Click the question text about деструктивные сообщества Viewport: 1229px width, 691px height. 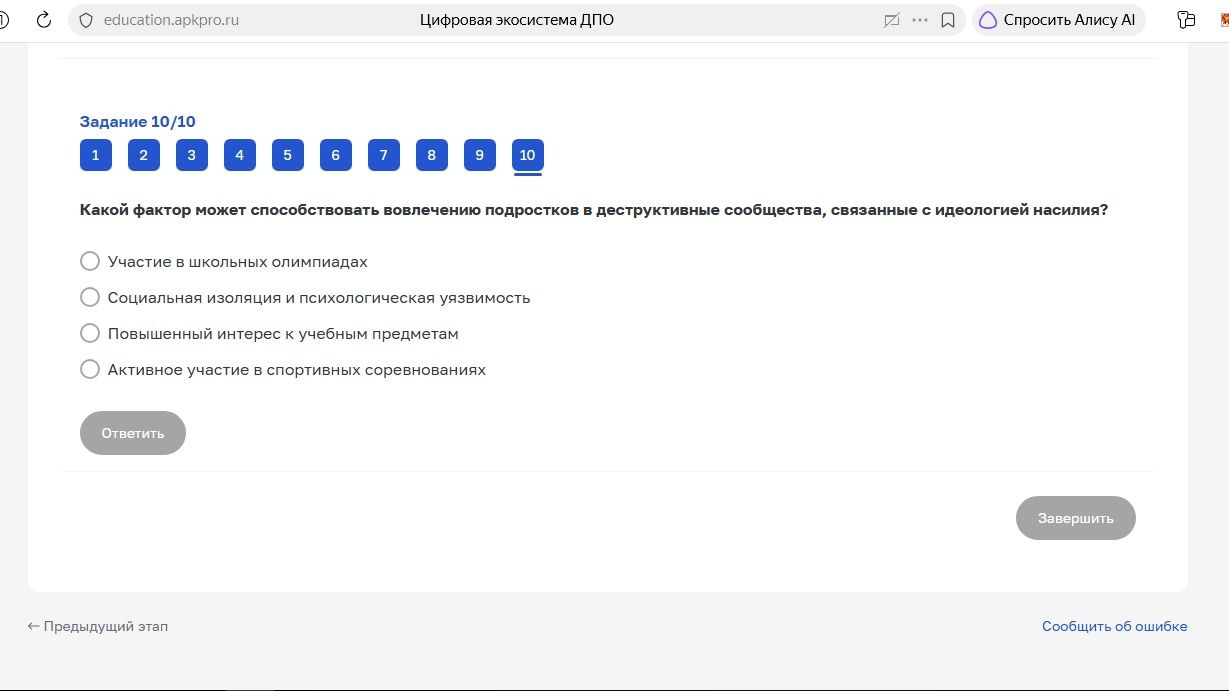pos(594,211)
